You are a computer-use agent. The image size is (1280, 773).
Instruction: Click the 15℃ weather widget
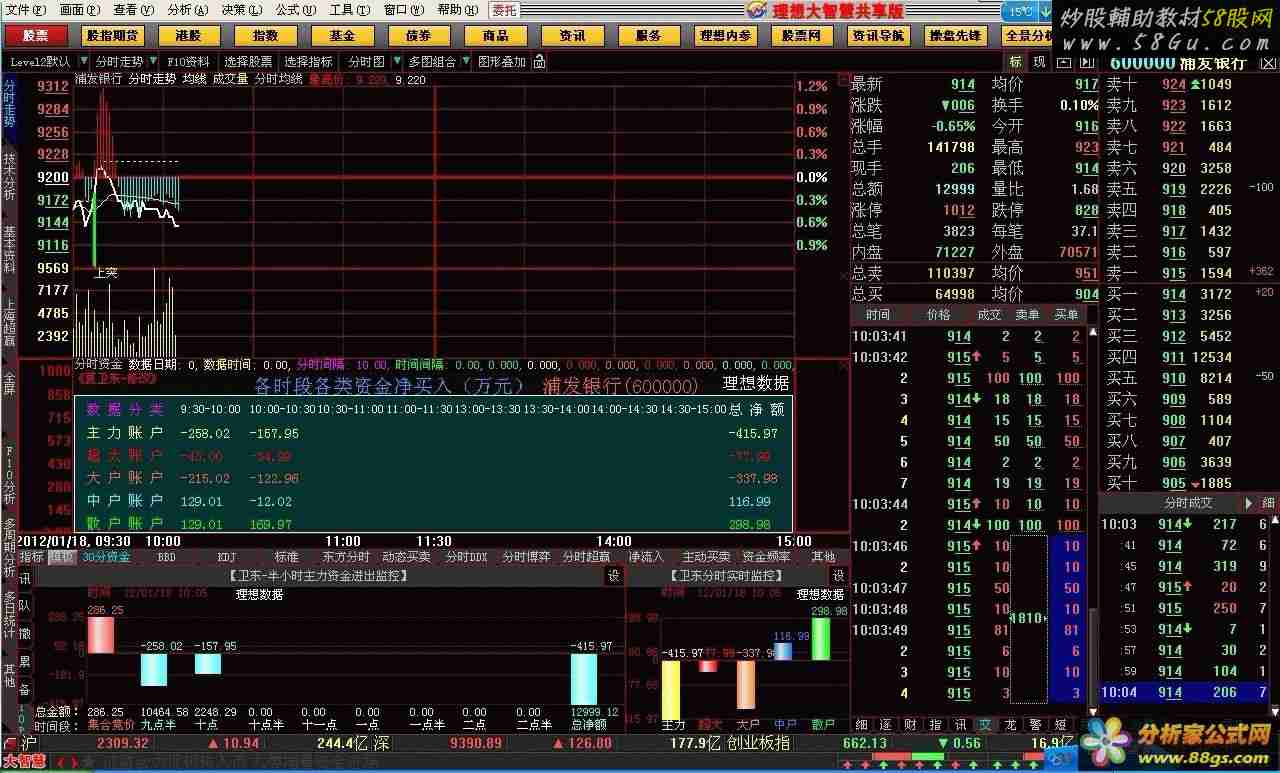pyautogui.click(x=1023, y=11)
